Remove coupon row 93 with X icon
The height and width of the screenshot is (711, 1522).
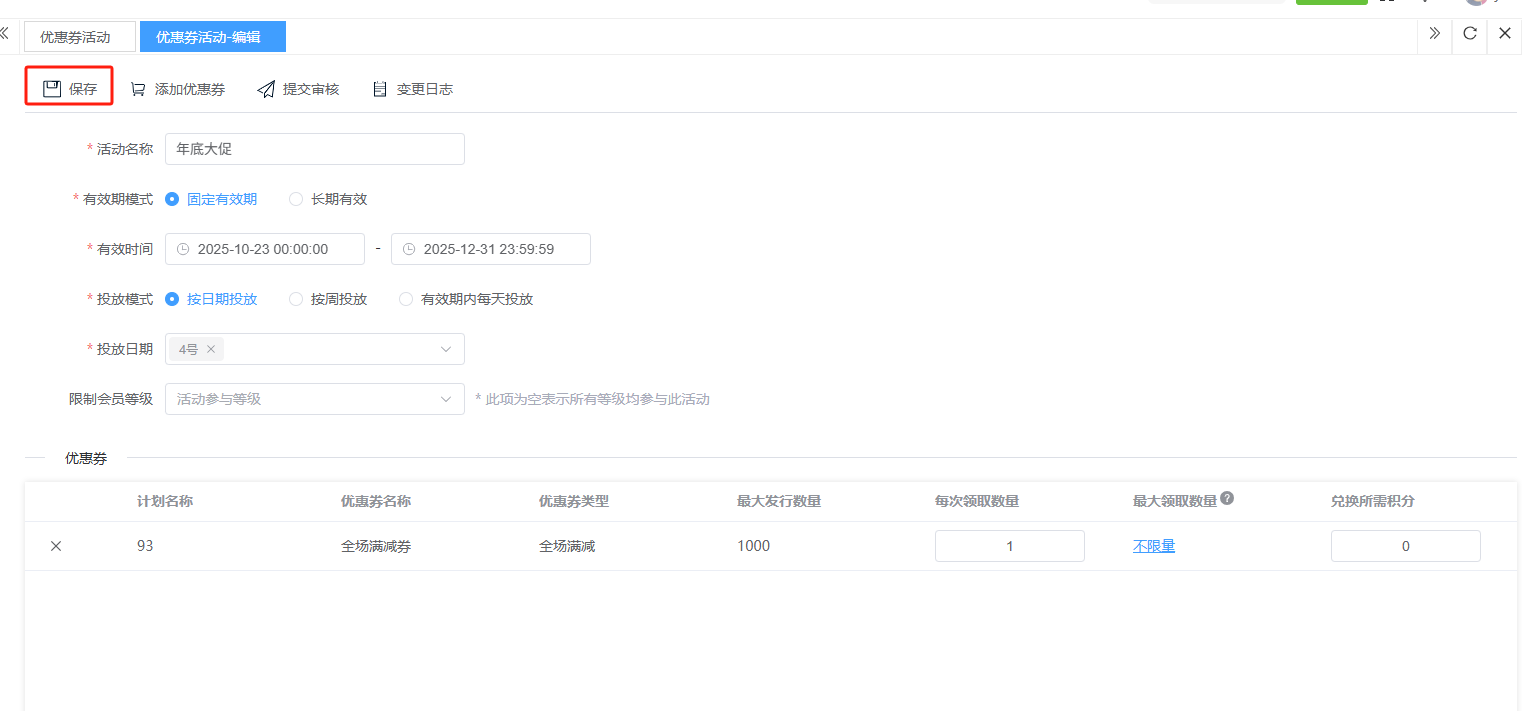tap(56, 546)
